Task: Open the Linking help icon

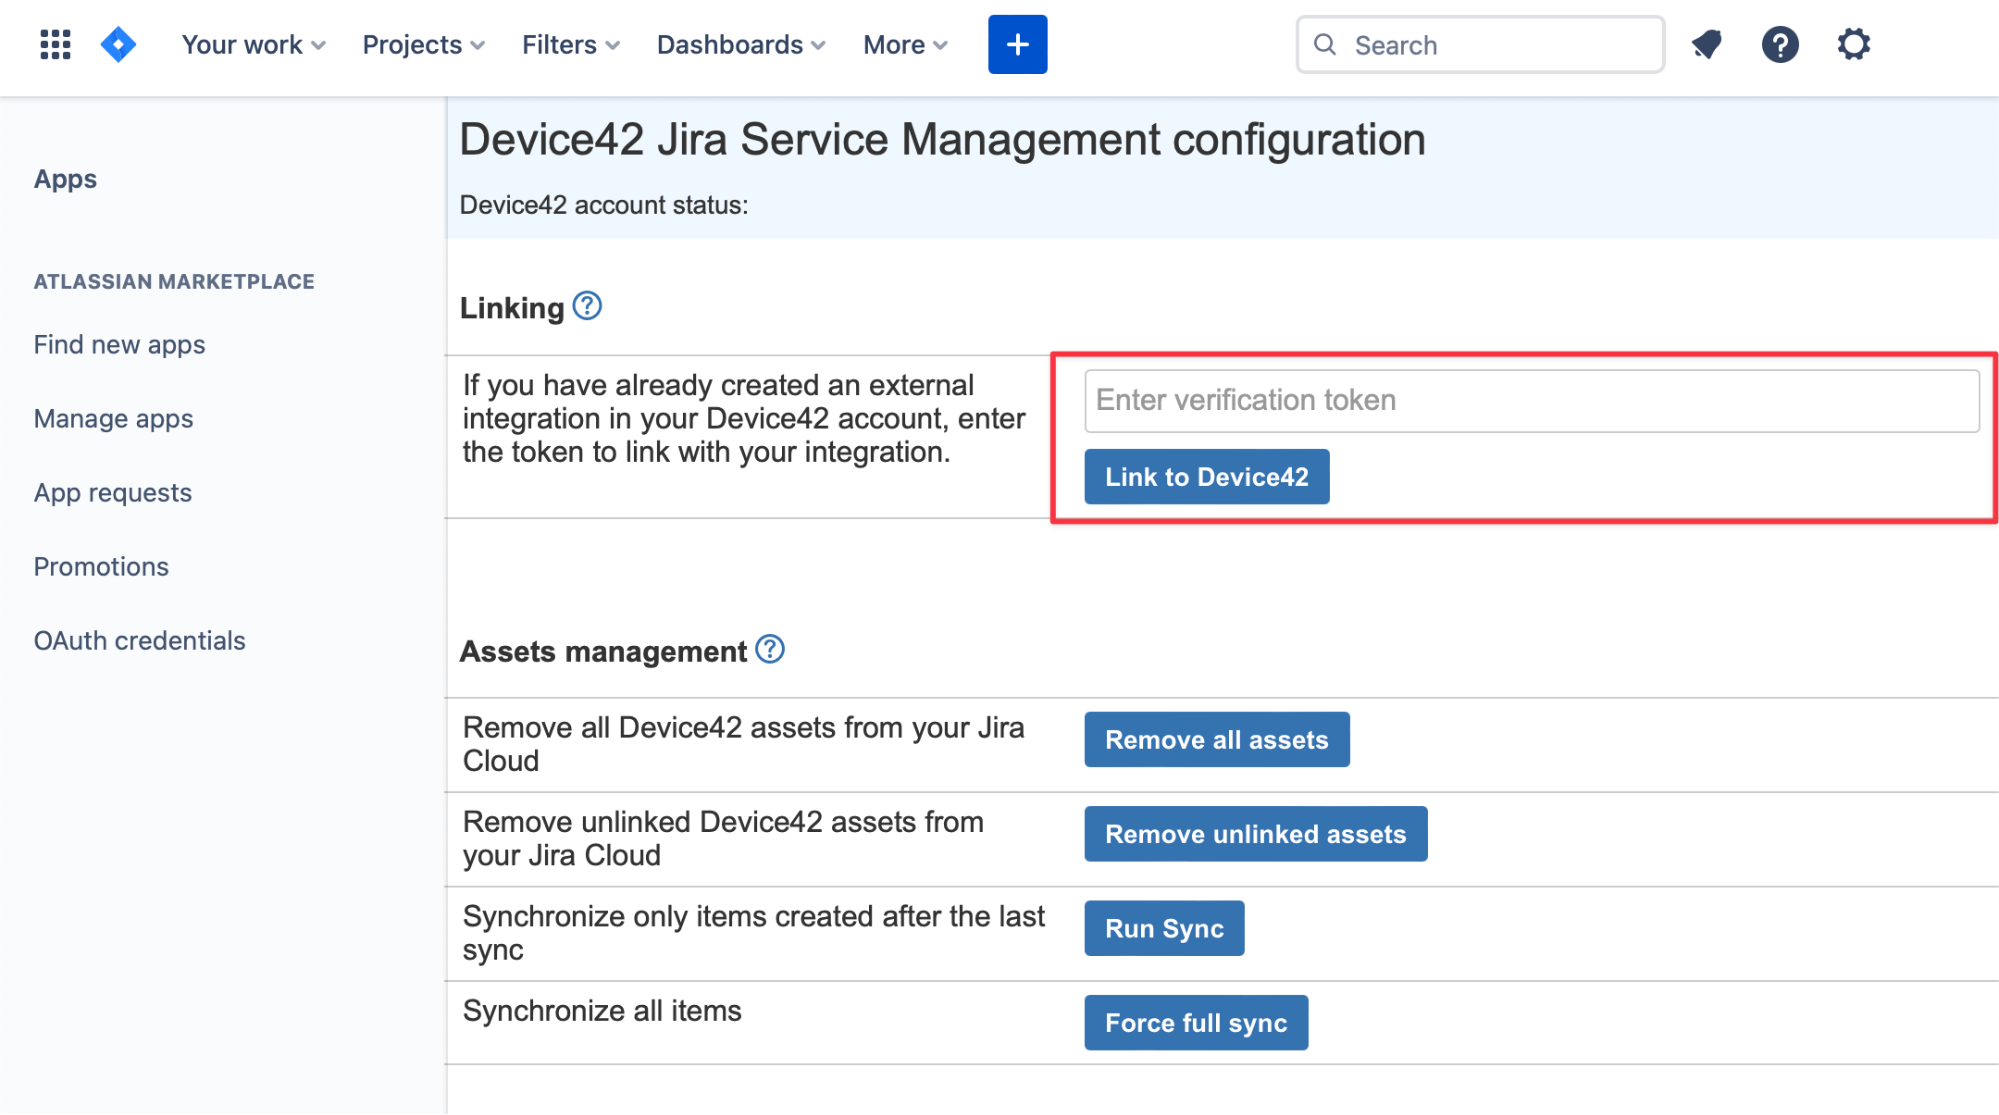Action: pyautogui.click(x=588, y=307)
